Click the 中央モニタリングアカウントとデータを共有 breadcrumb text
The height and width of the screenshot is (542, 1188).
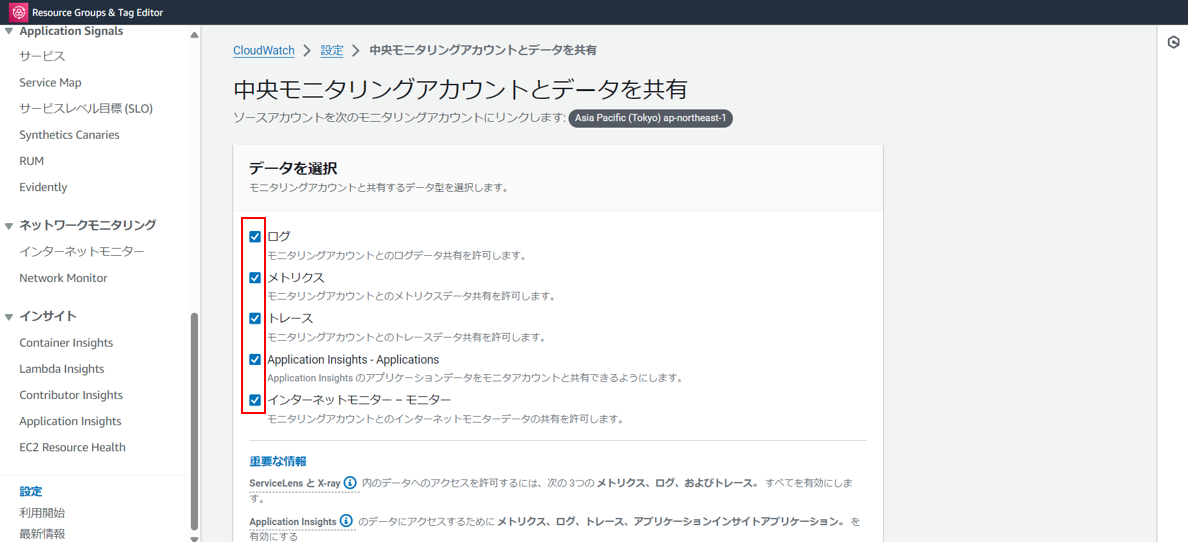[x=483, y=50]
